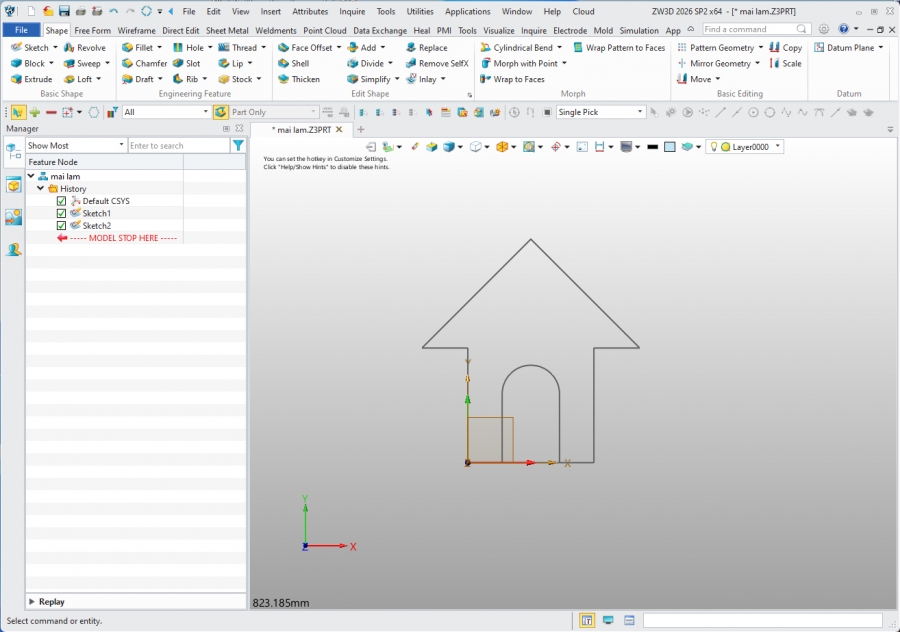Open the All filter dropdown
The height and width of the screenshot is (632, 900).
coord(166,113)
